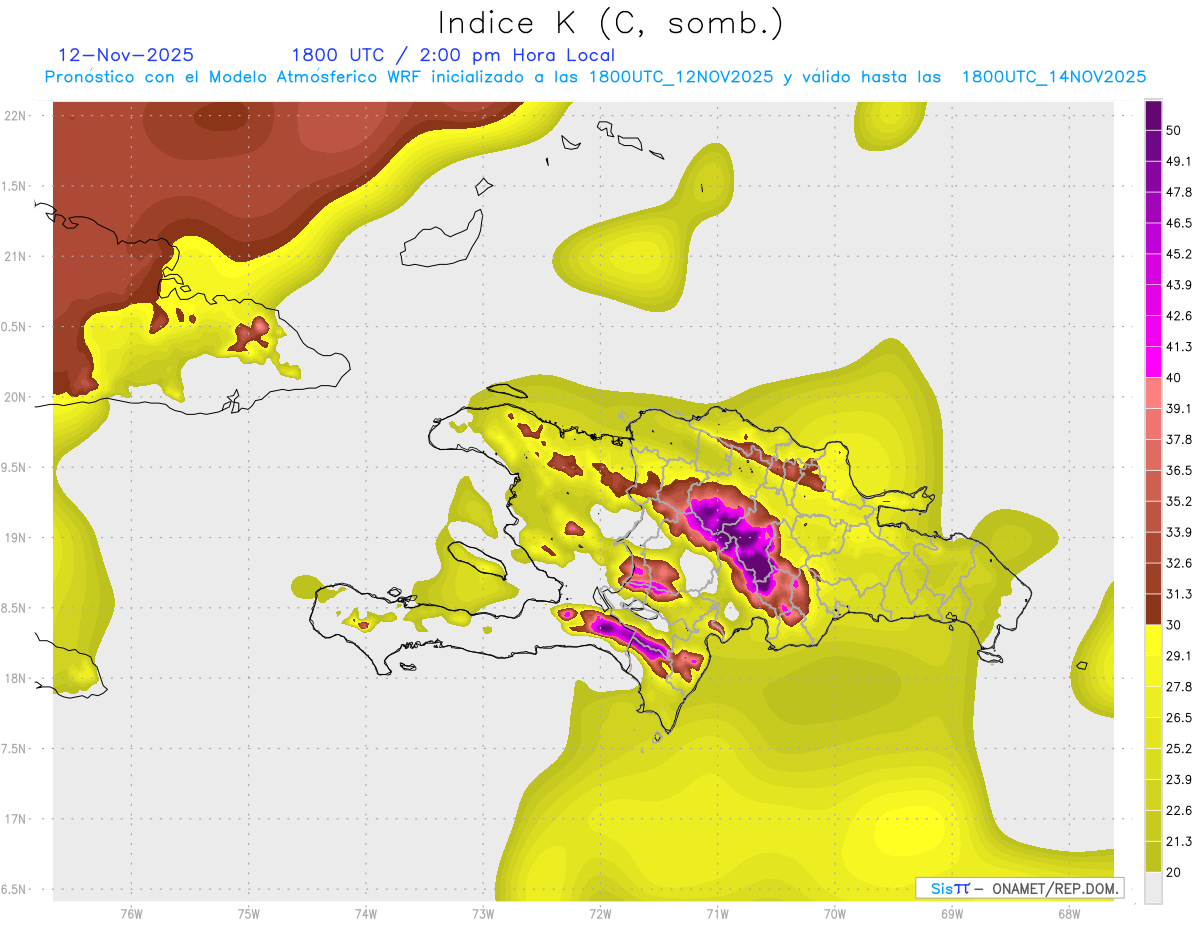
Task: Click the 'Indice K (C, somb.)' title
Action: coord(610,22)
